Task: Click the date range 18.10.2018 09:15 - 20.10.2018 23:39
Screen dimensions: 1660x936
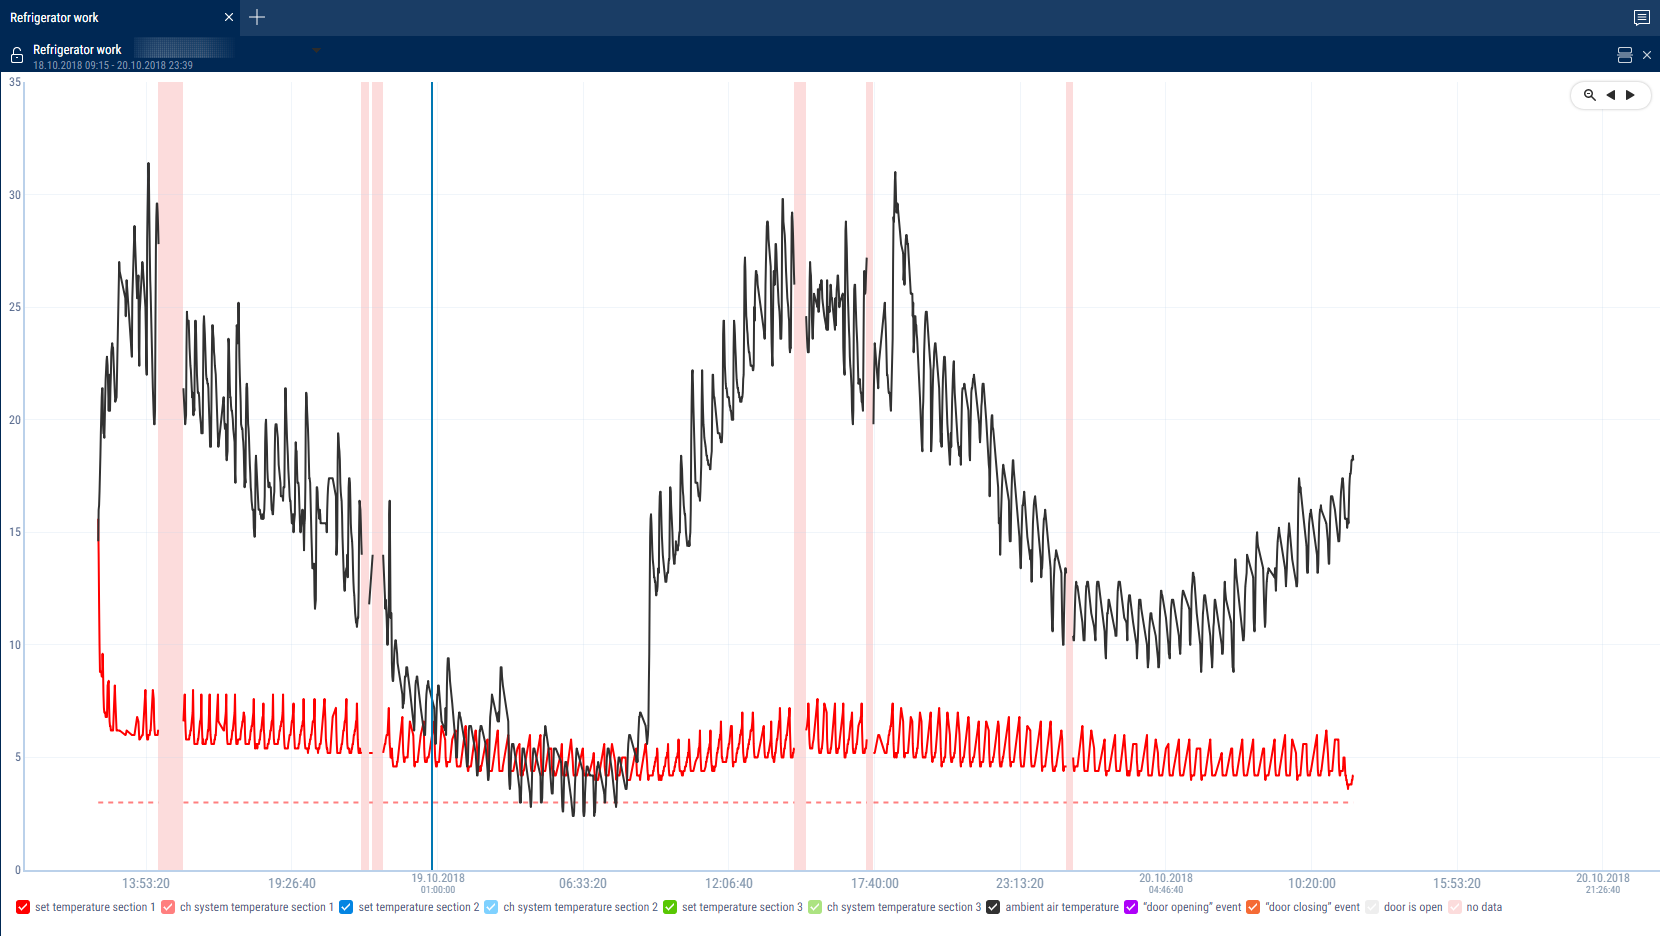Action: (x=113, y=65)
